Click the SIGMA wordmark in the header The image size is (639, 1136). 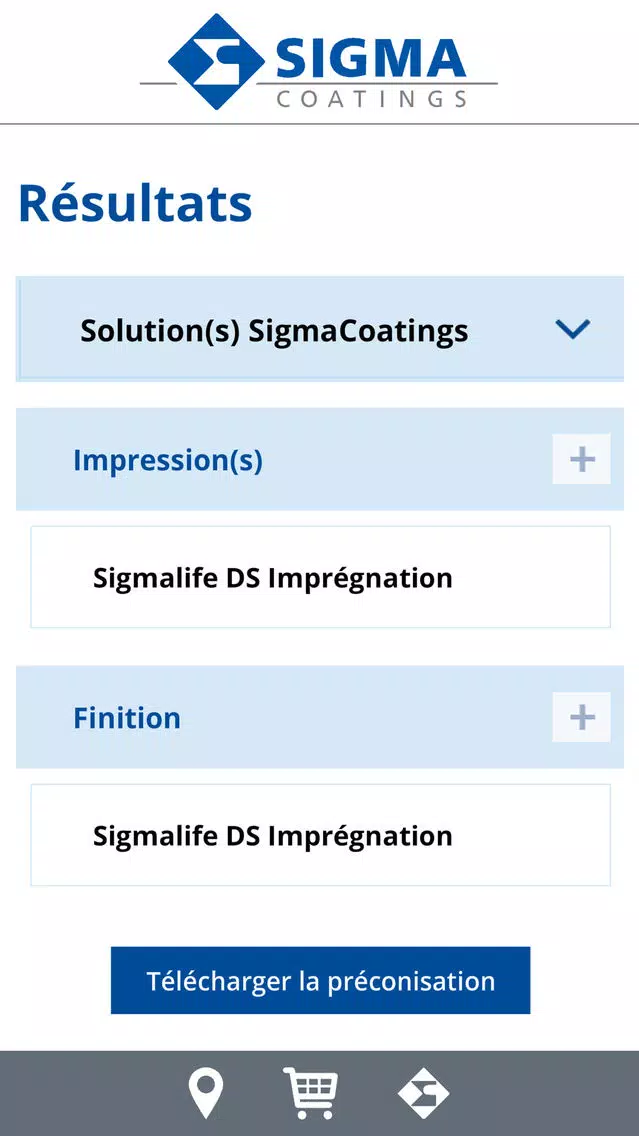tap(371, 58)
